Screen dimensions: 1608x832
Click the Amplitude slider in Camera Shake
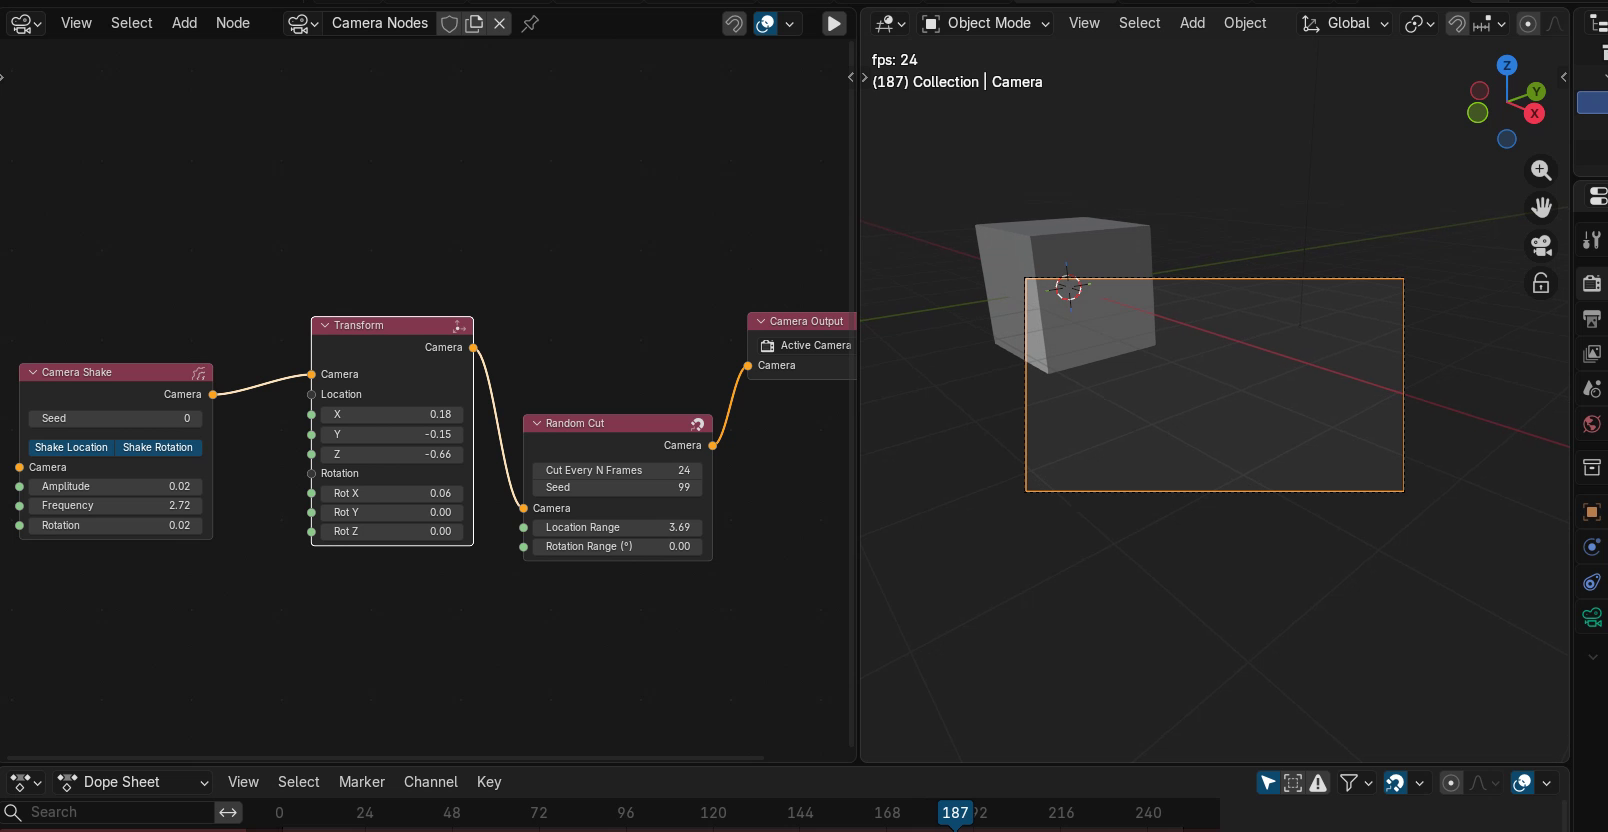(115, 486)
